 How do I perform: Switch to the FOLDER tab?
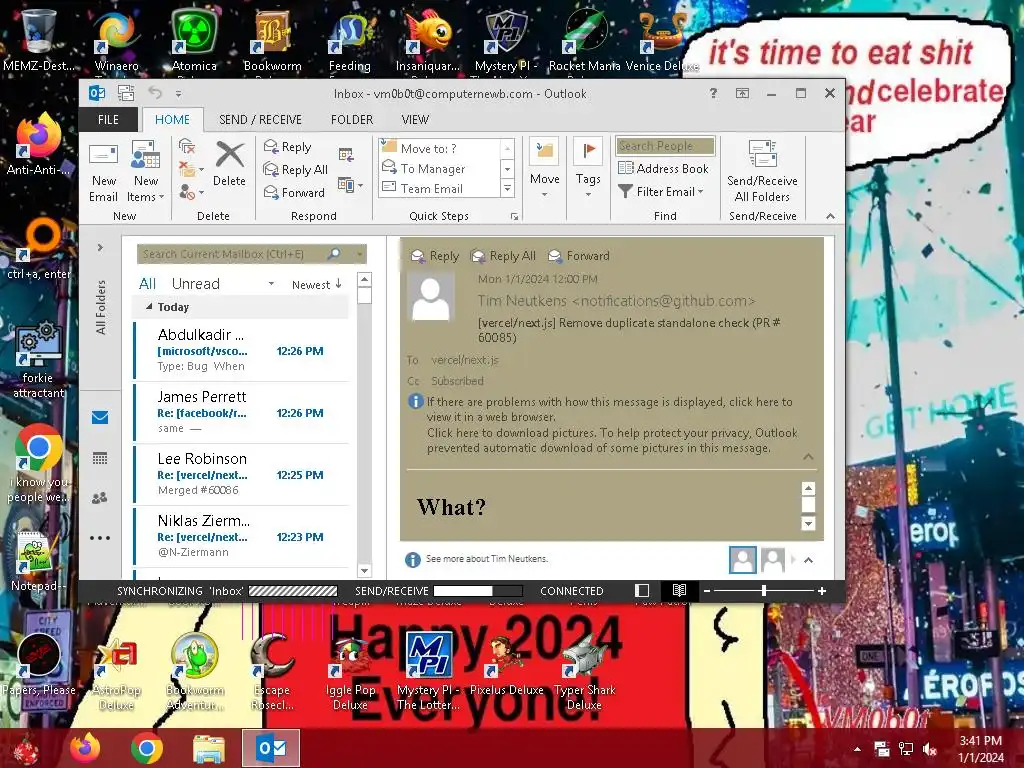(x=352, y=120)
